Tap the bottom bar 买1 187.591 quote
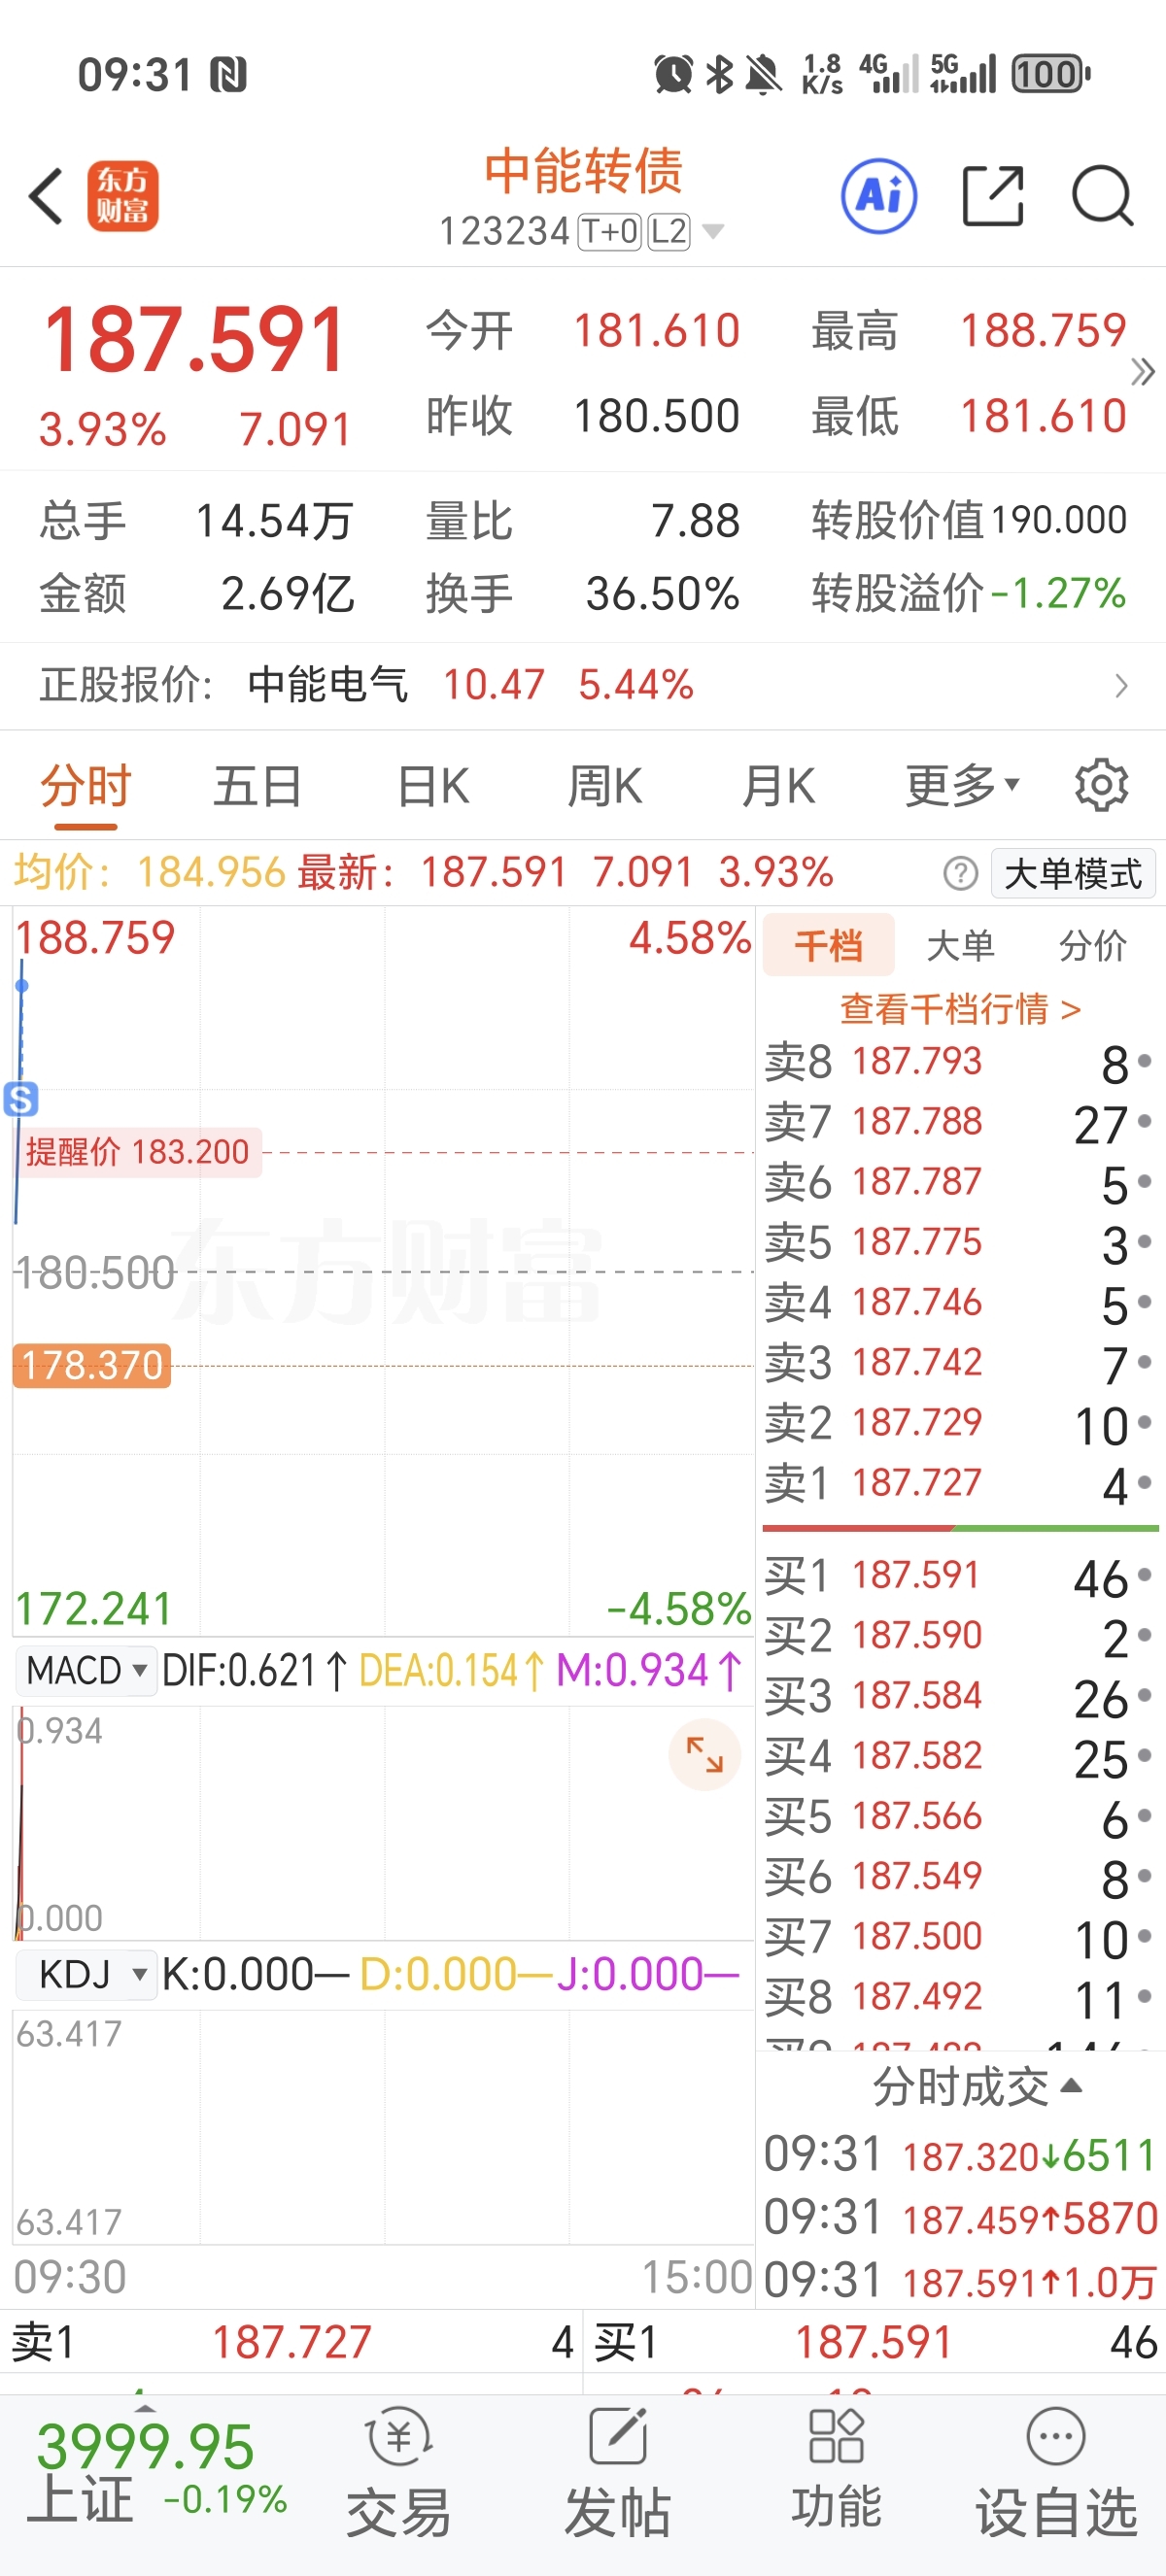The height and width of the screenshot is (2576, 1166). [x=875, y=2342]
